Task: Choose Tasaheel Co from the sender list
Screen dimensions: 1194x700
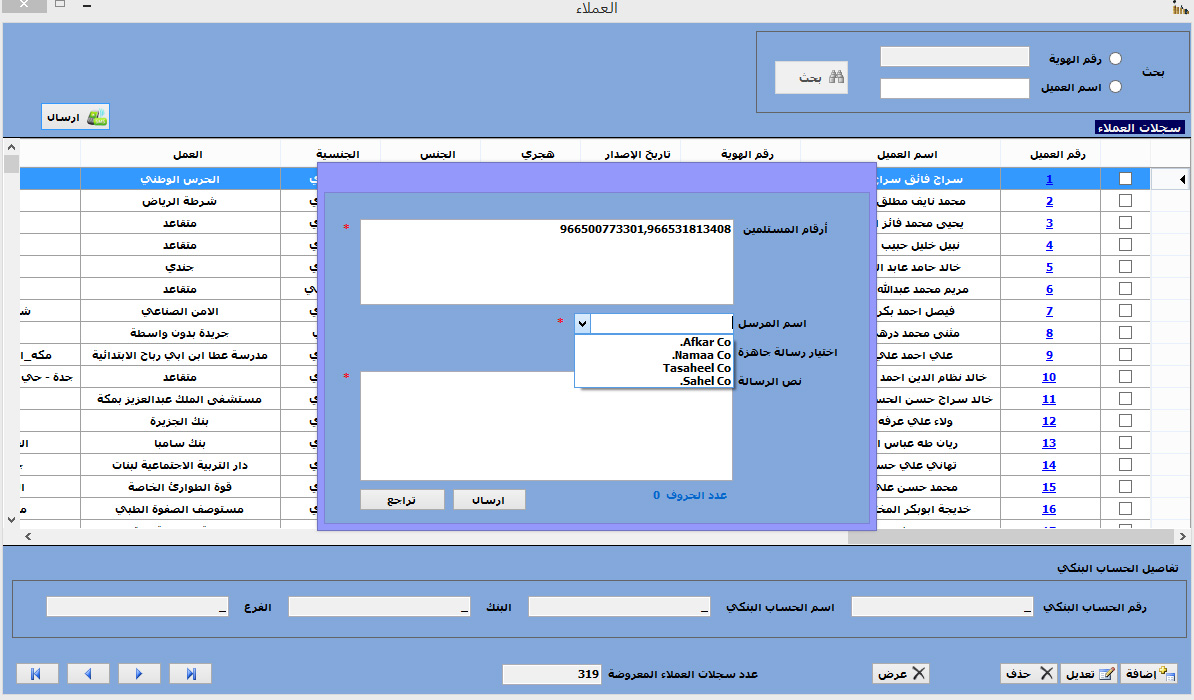Action: pyautogui.click(x=696, y=368)
